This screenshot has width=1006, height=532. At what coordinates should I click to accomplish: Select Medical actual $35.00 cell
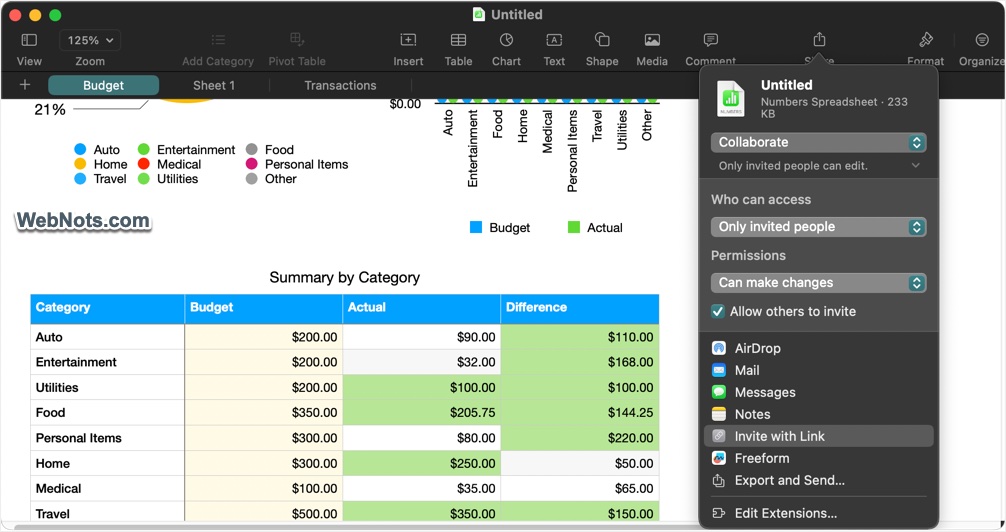(422, 488)
